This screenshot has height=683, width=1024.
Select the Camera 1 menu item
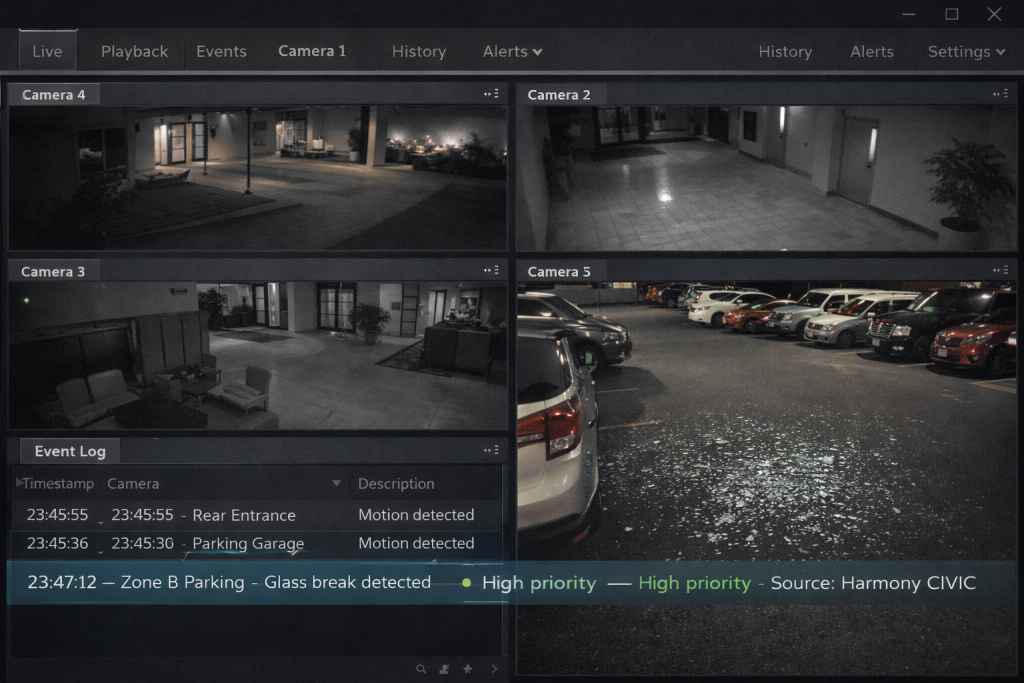312,50
